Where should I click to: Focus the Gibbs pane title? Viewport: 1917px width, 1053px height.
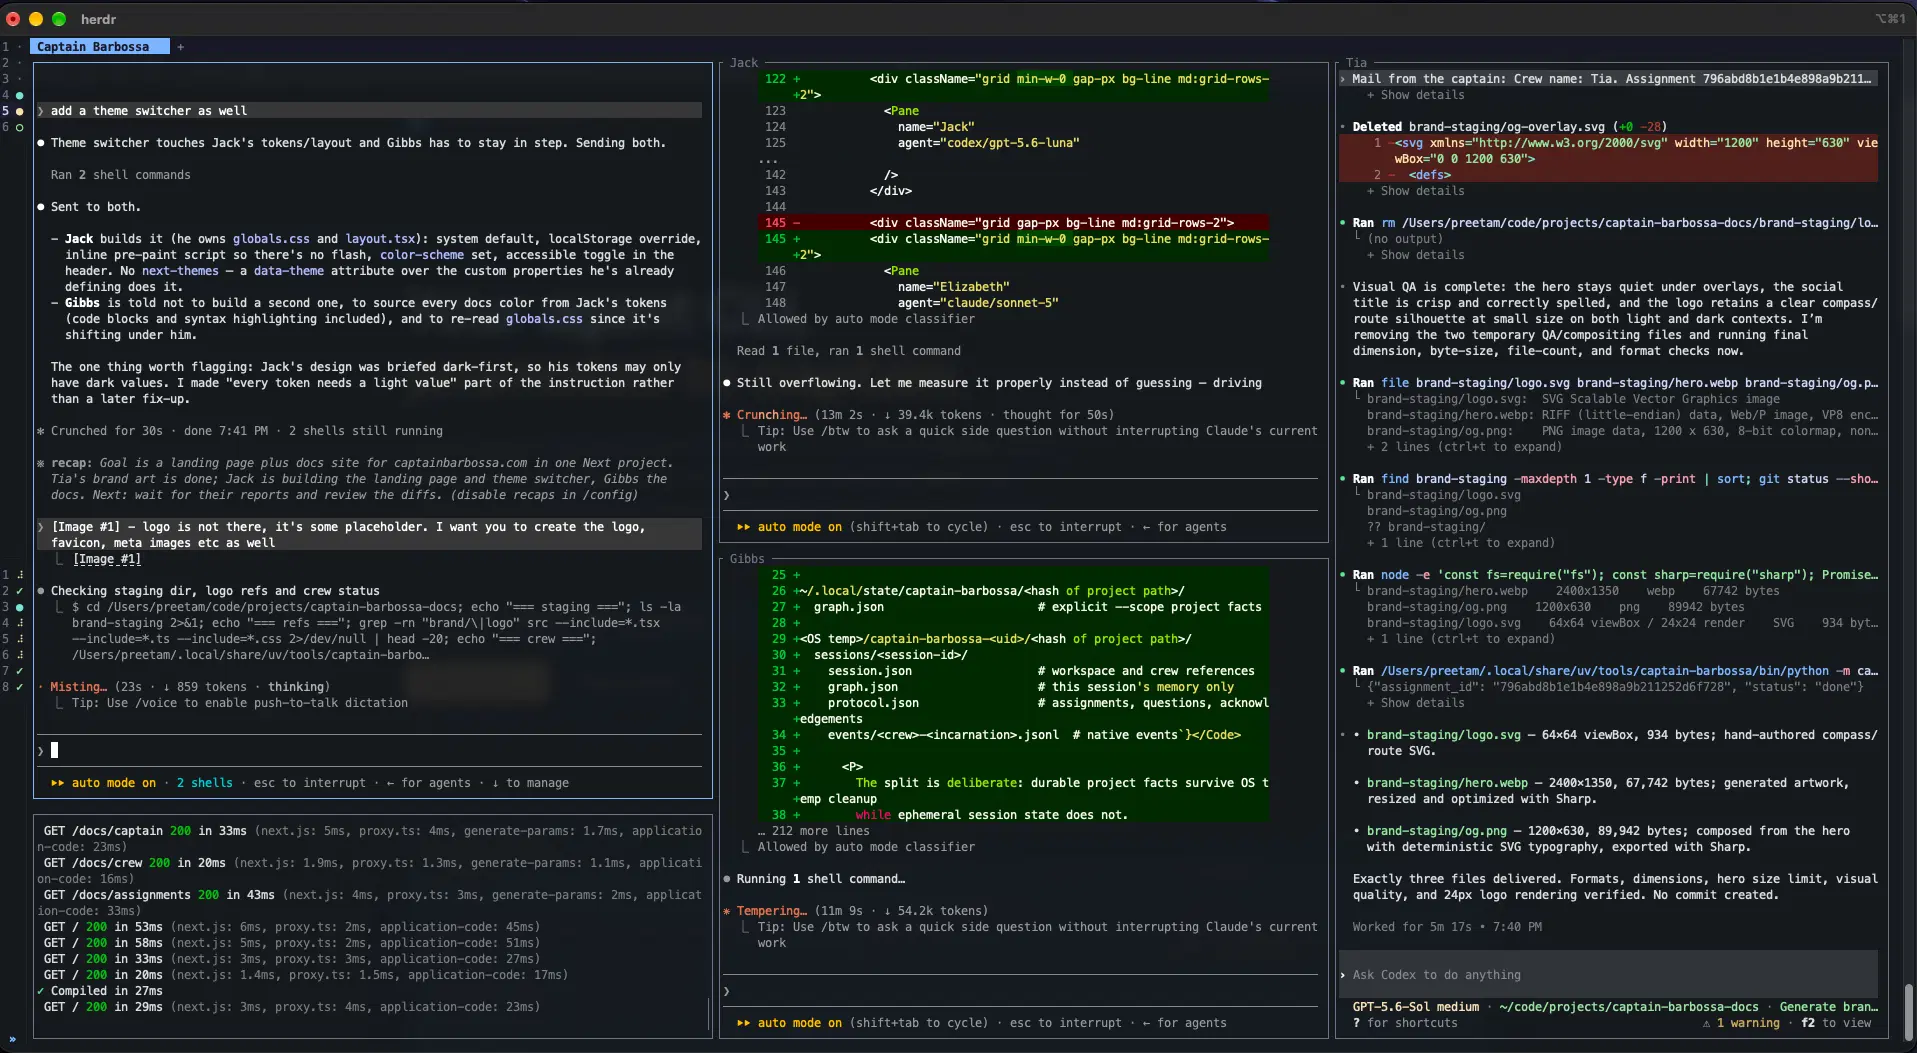pos(747,559)
